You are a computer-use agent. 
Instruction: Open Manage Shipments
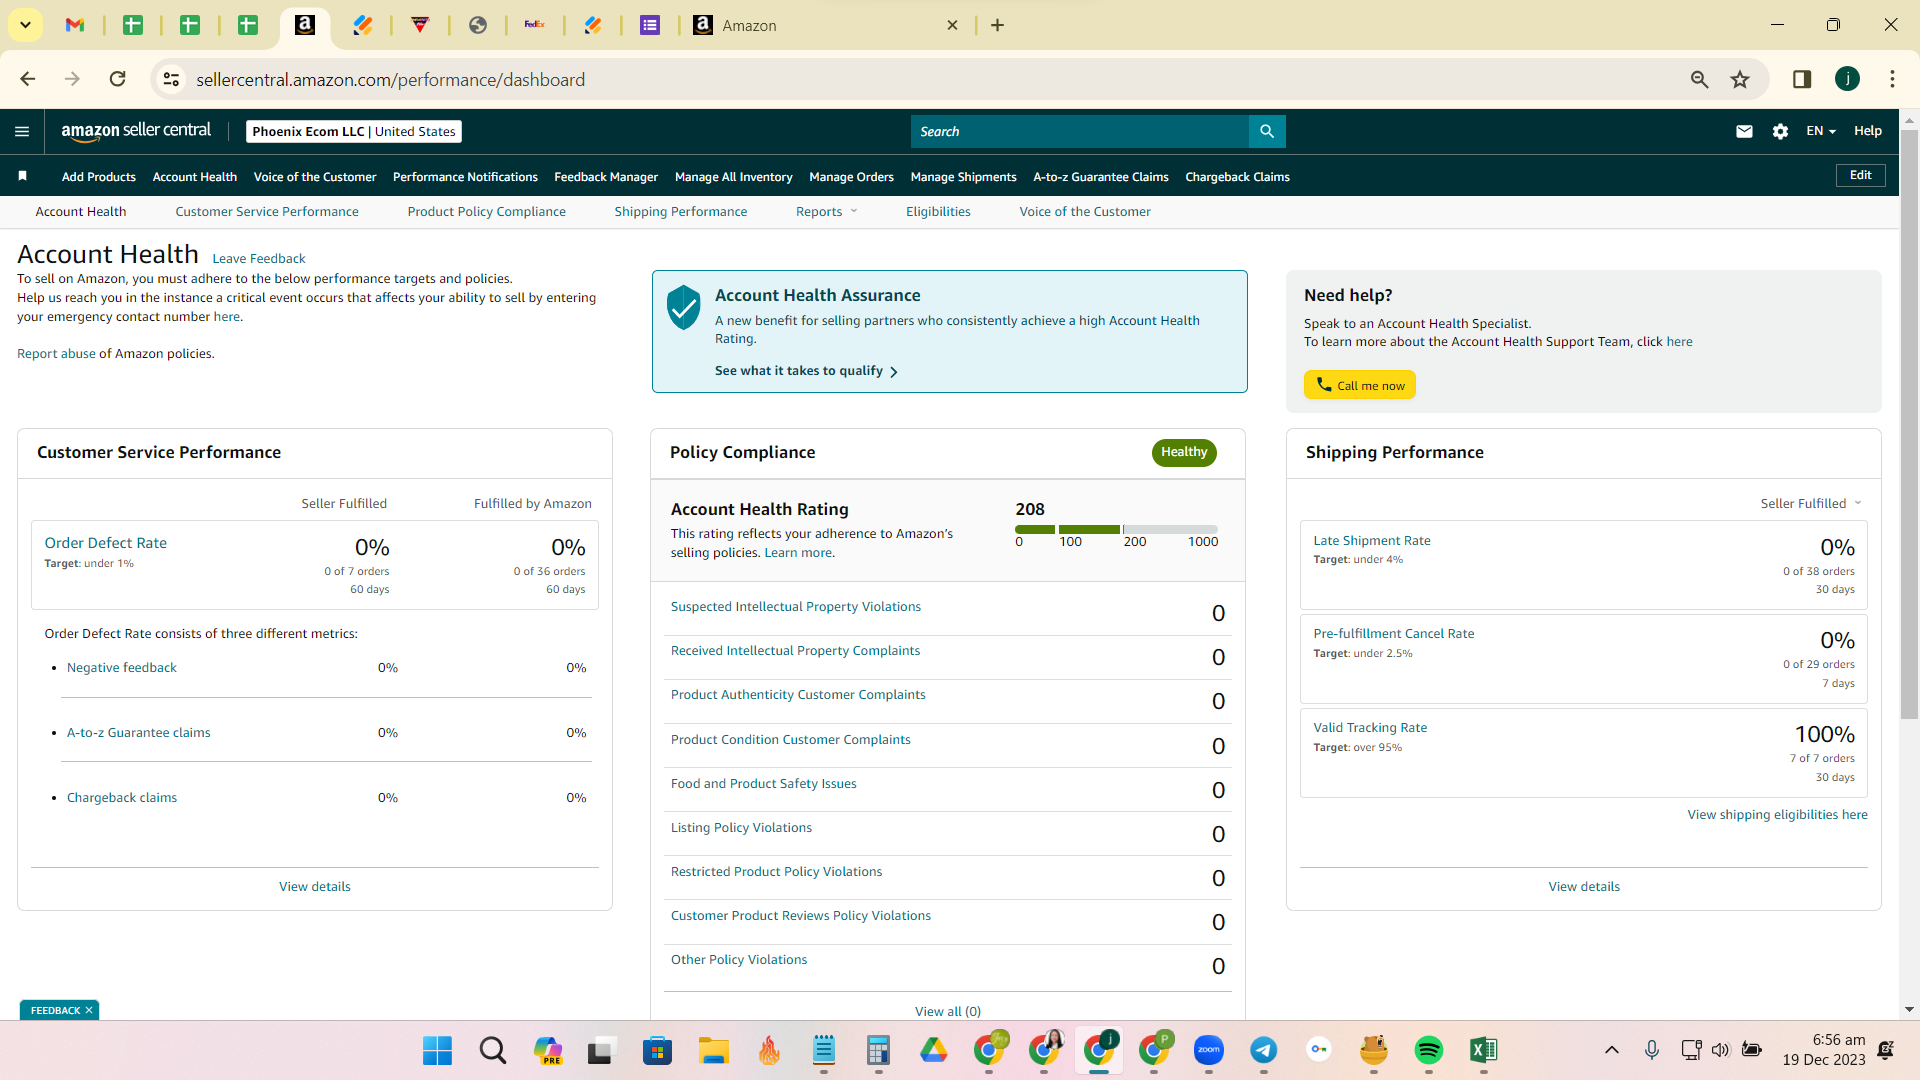pos(963,176)
